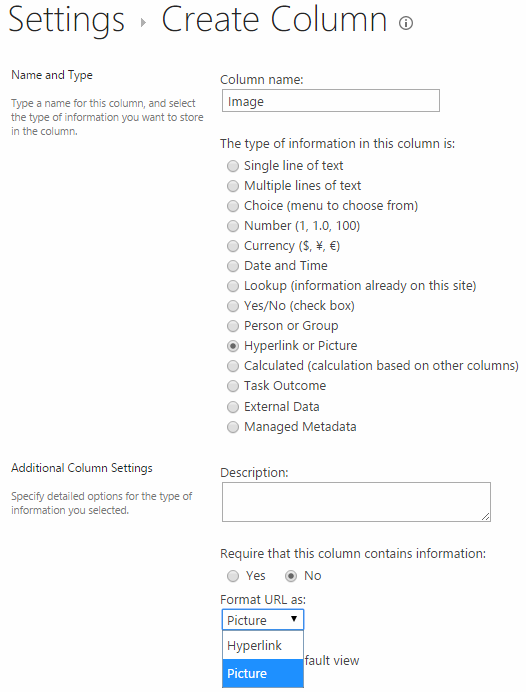Click the Column name input field

tap(331, 101)
